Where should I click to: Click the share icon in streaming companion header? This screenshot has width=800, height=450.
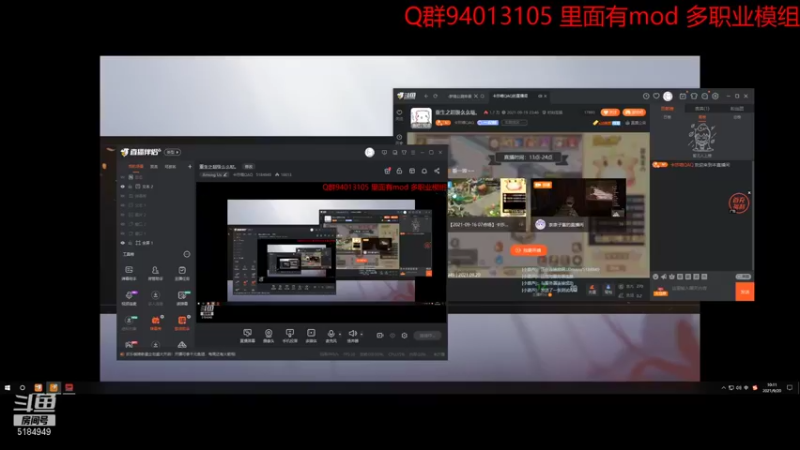coord(437,171)
